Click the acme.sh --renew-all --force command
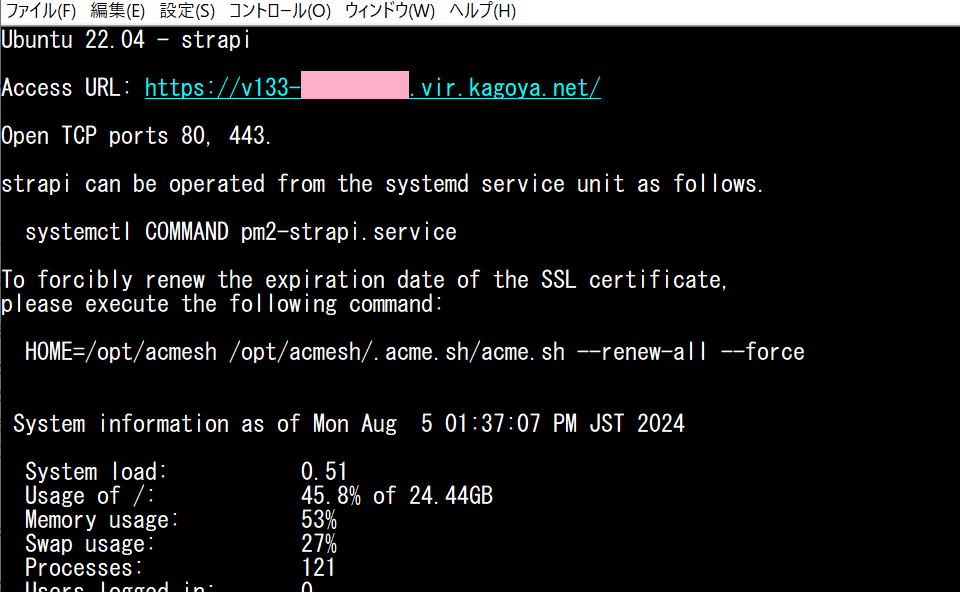This screenshot has height=592, width=960. coord(414,352)
